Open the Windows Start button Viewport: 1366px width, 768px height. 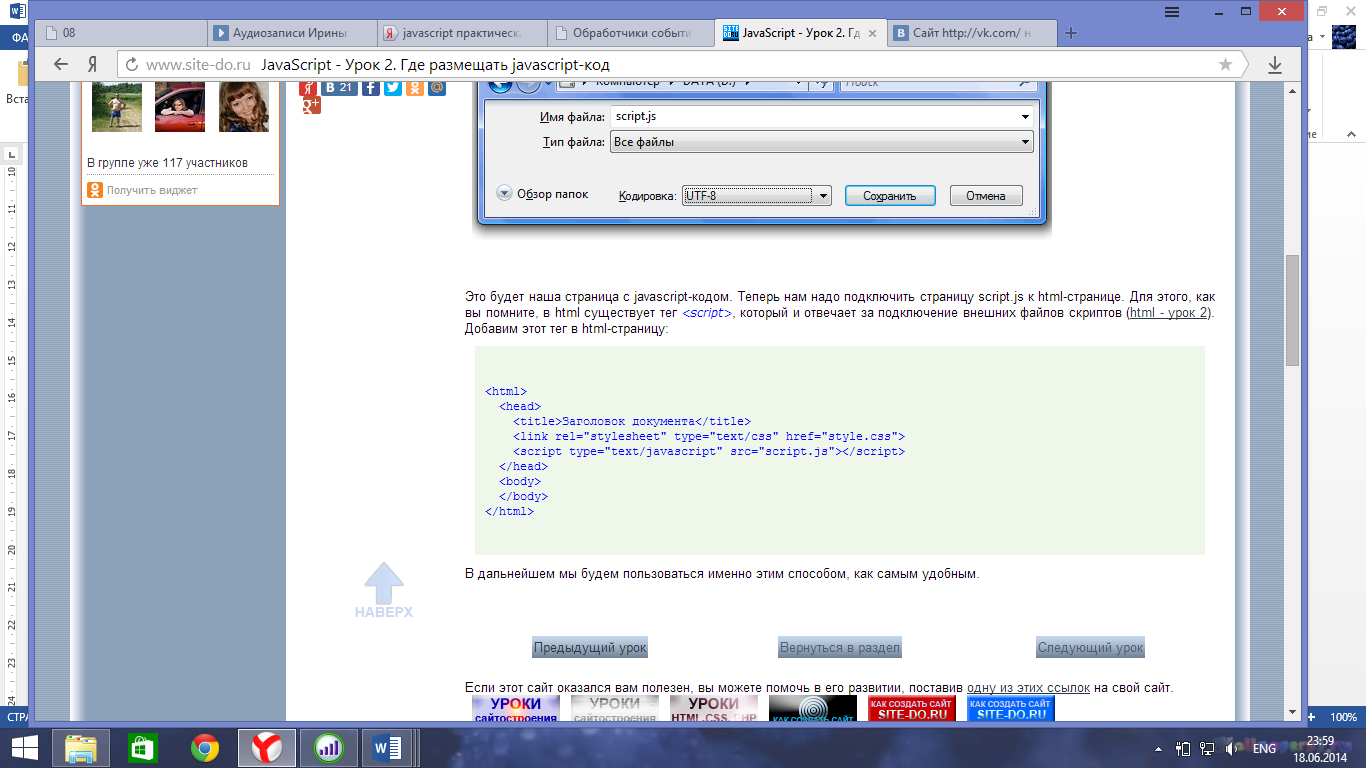pyautogui.click(x=24, y=747)
